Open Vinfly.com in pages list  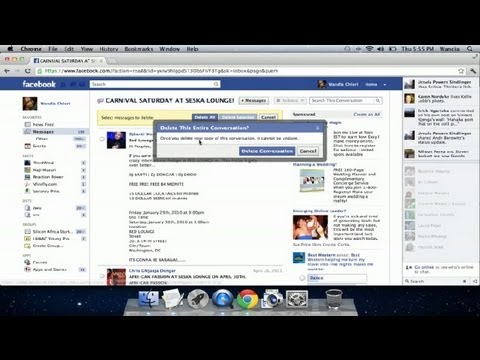pos(45,184)
